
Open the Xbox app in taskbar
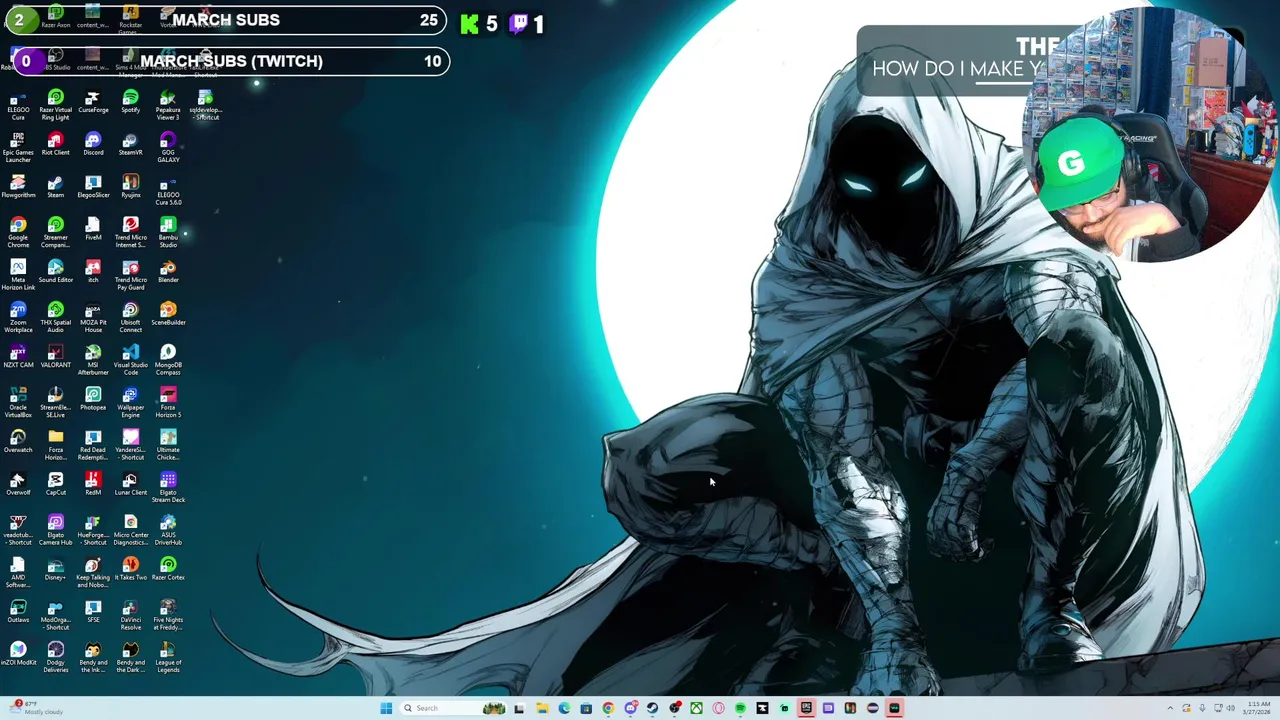(696, 708)
